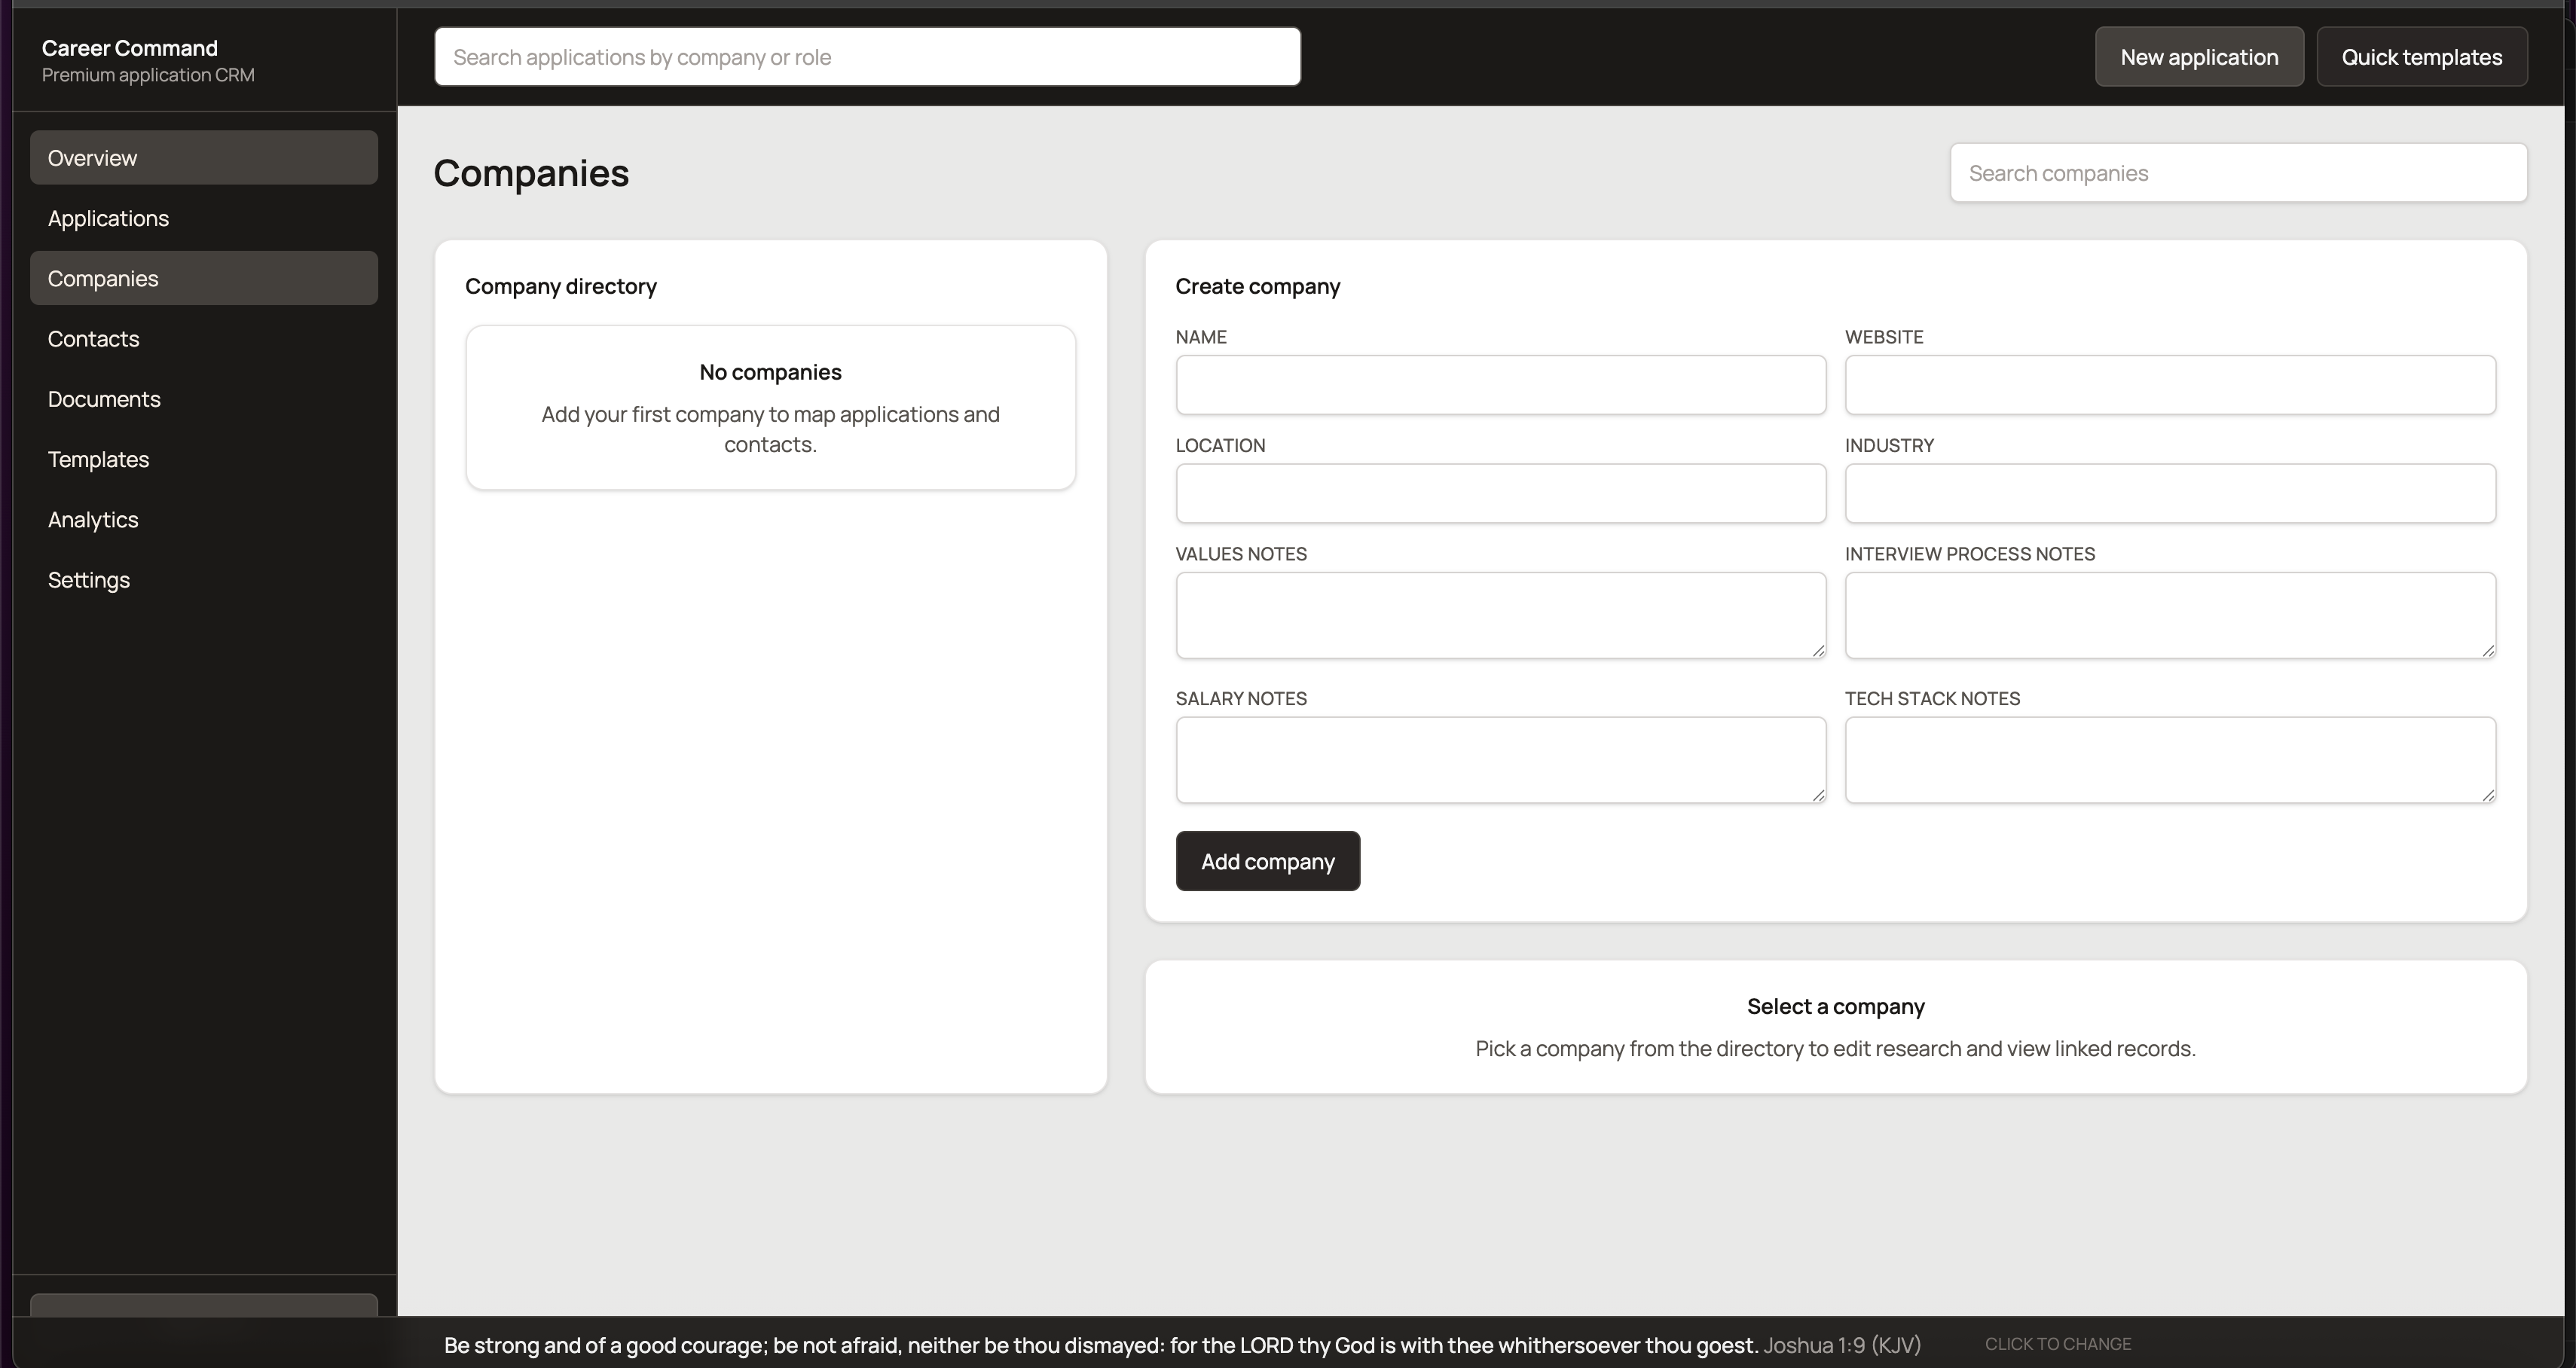
Task: Focus the Values notes textarea
Action: [1500, 615]
